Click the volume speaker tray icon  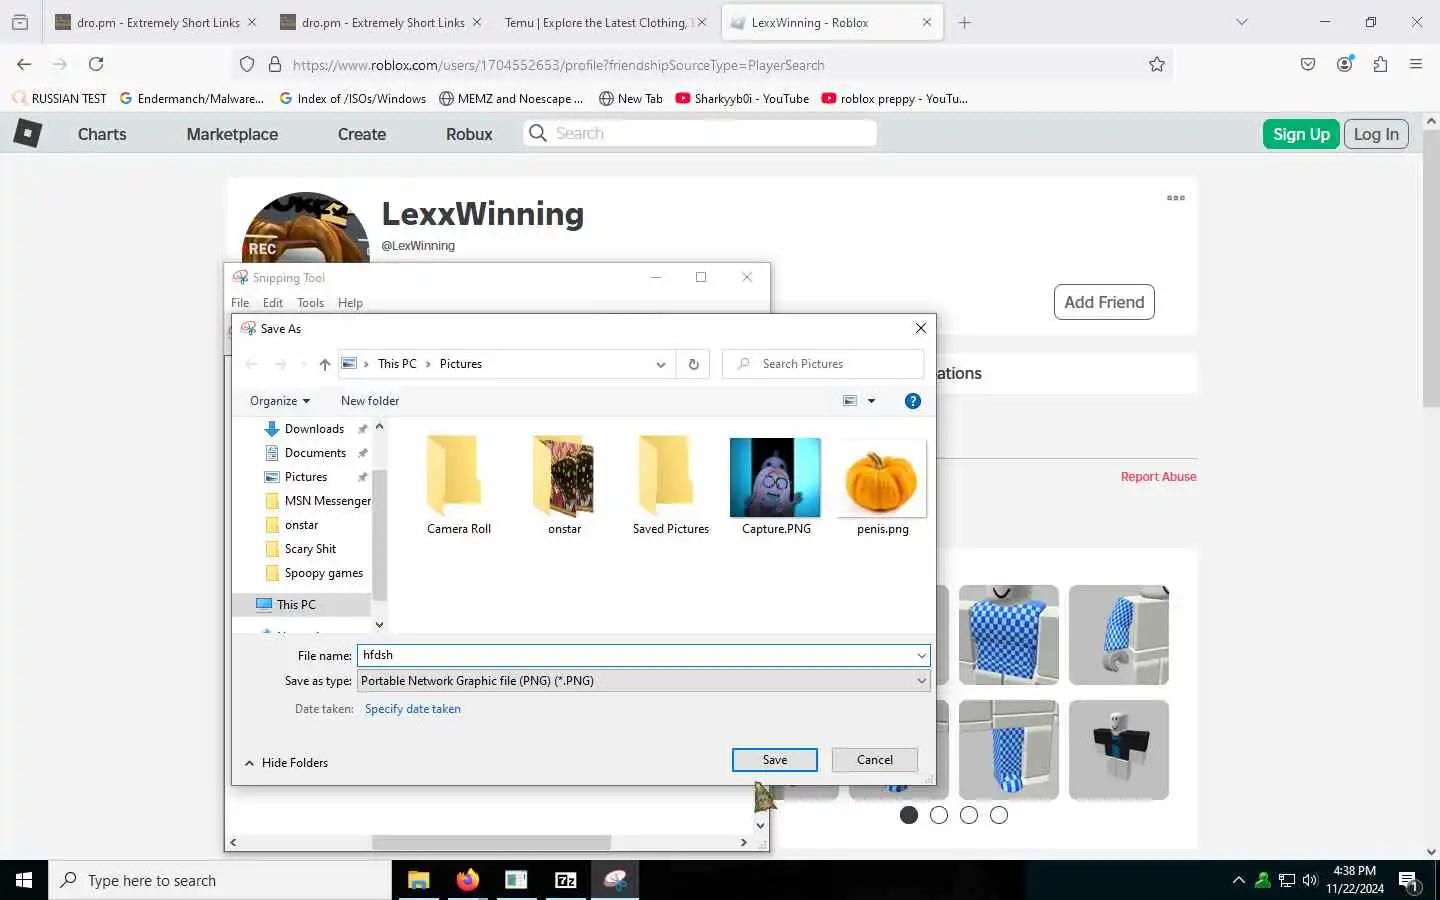pyautogui.click(x=1310, y=880)
